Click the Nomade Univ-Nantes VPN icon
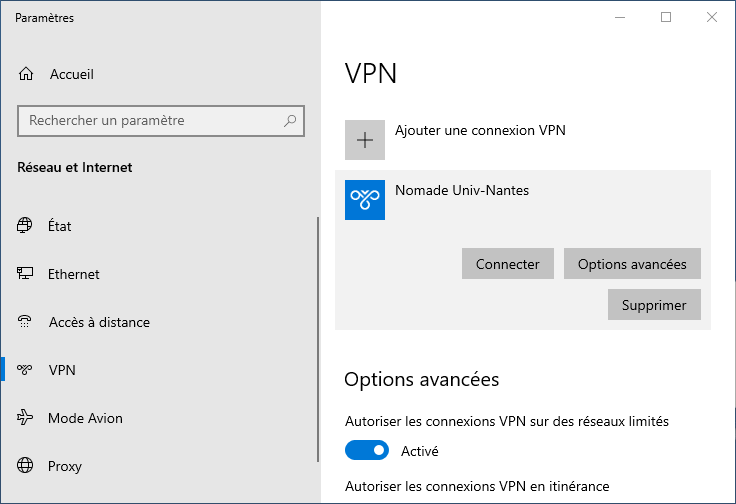The height and width of the screenshot is (504, 736). click(365, 200)
